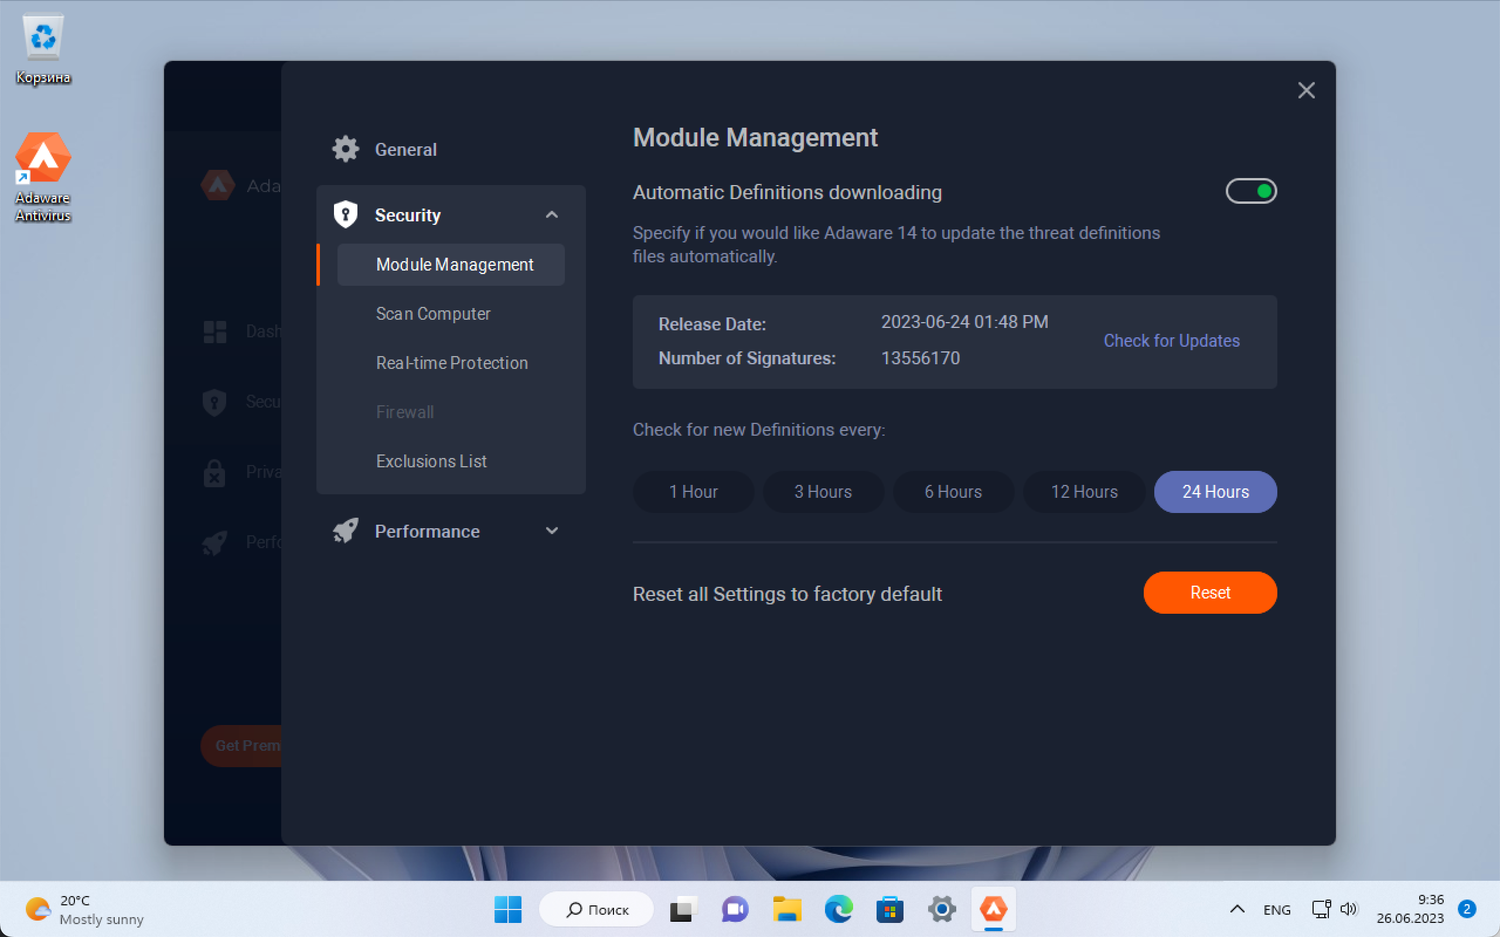Show hidden system tray icons
Viewport: 1500px width, 937px height.
click(x=1237, y=909)
